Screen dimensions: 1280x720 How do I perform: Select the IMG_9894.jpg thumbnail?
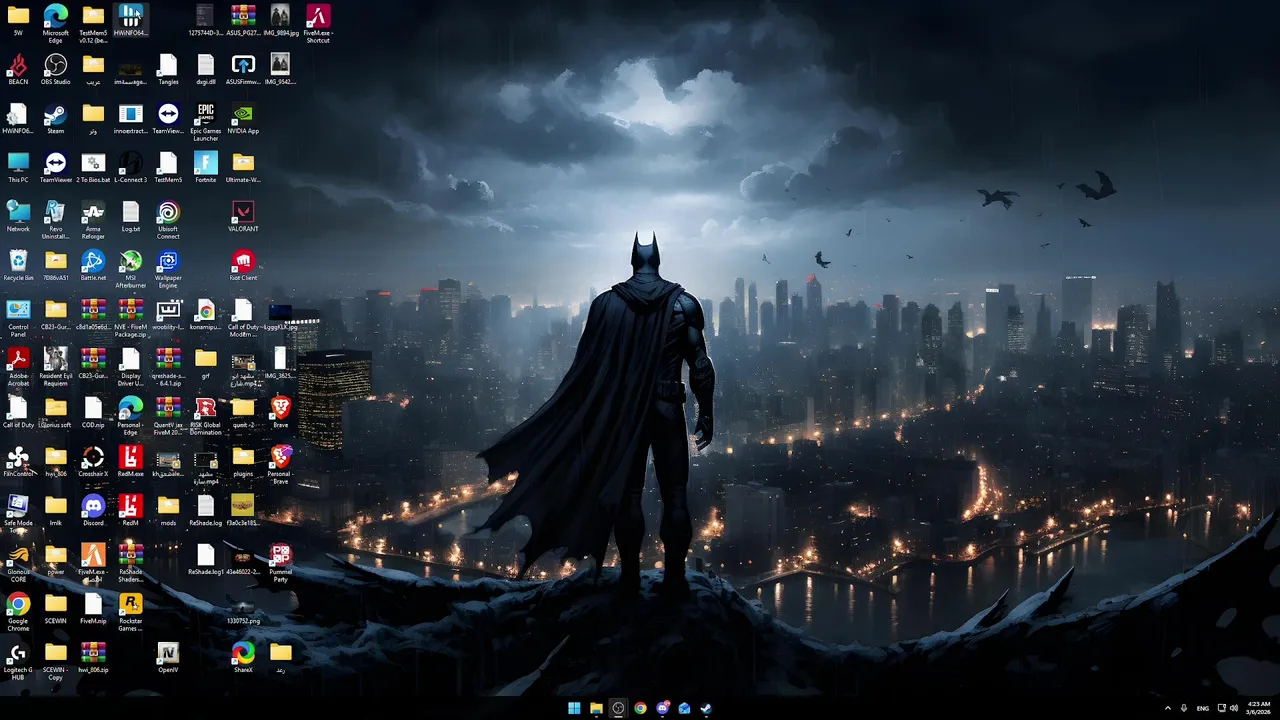[x=281, y=22]
